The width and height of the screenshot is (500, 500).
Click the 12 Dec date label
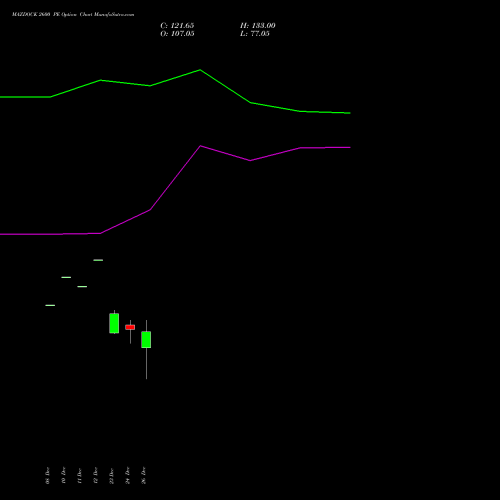[x=96, y=475]
